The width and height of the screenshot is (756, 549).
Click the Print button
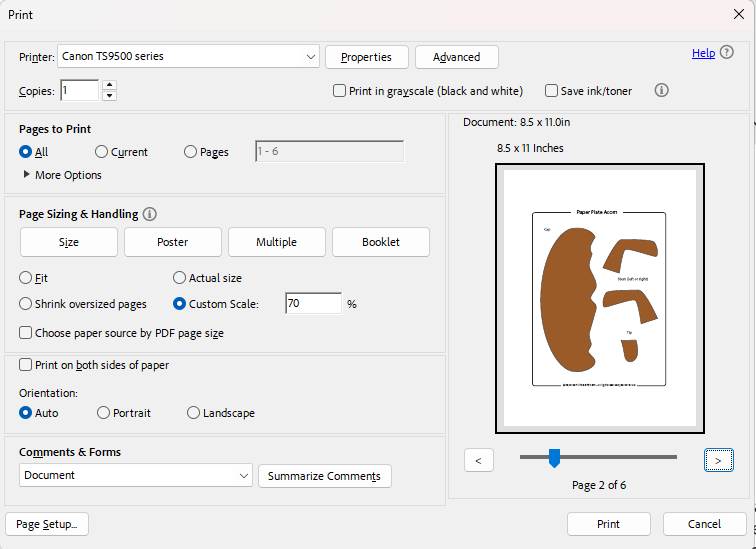(608, 524)
